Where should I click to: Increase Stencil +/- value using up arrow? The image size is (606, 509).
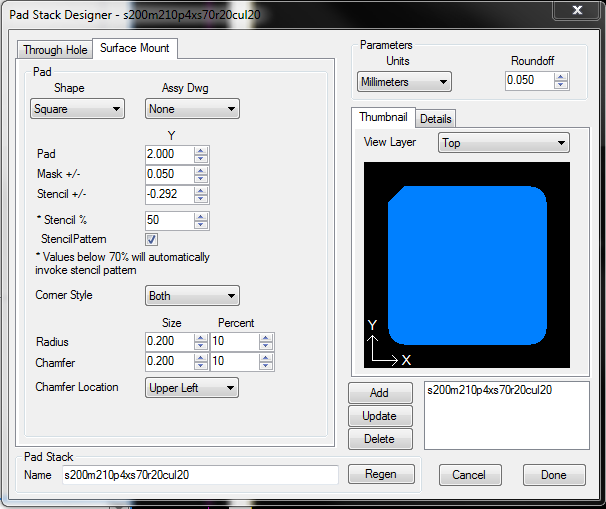201,189
